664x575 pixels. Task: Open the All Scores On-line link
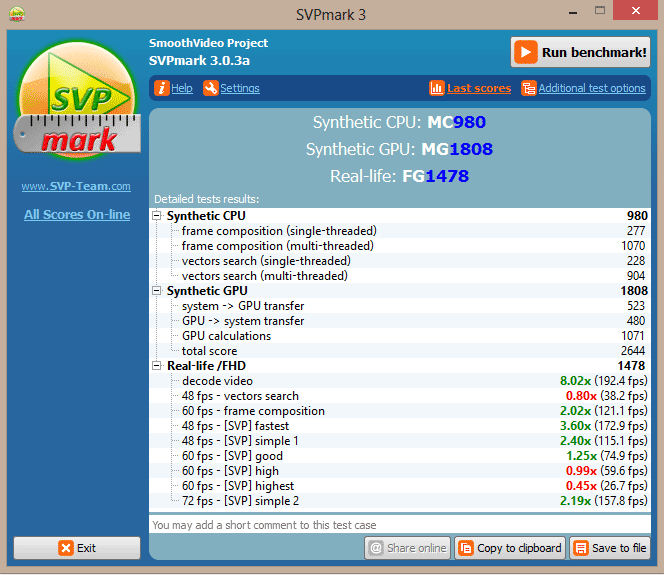[77, 215]
